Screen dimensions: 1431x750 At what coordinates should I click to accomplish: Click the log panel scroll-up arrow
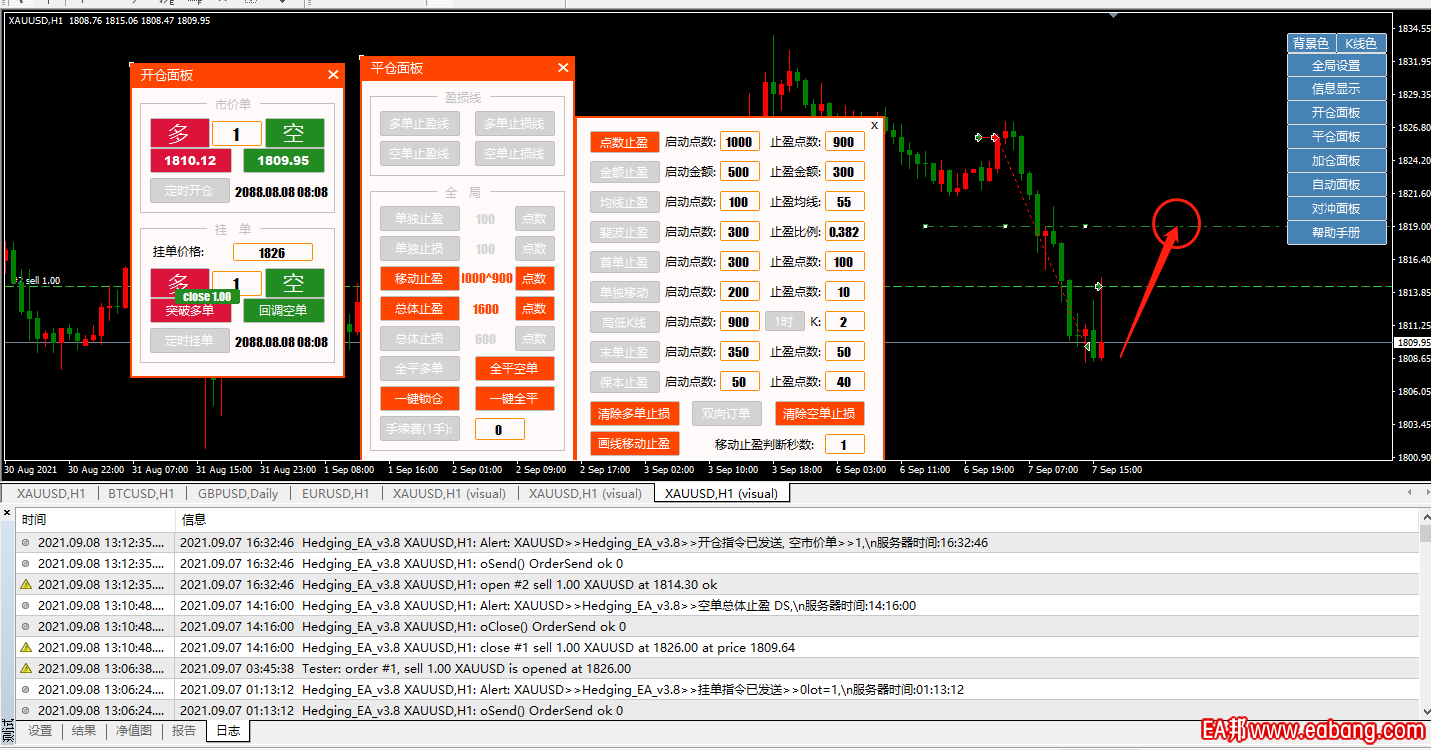pos(1424,517)
